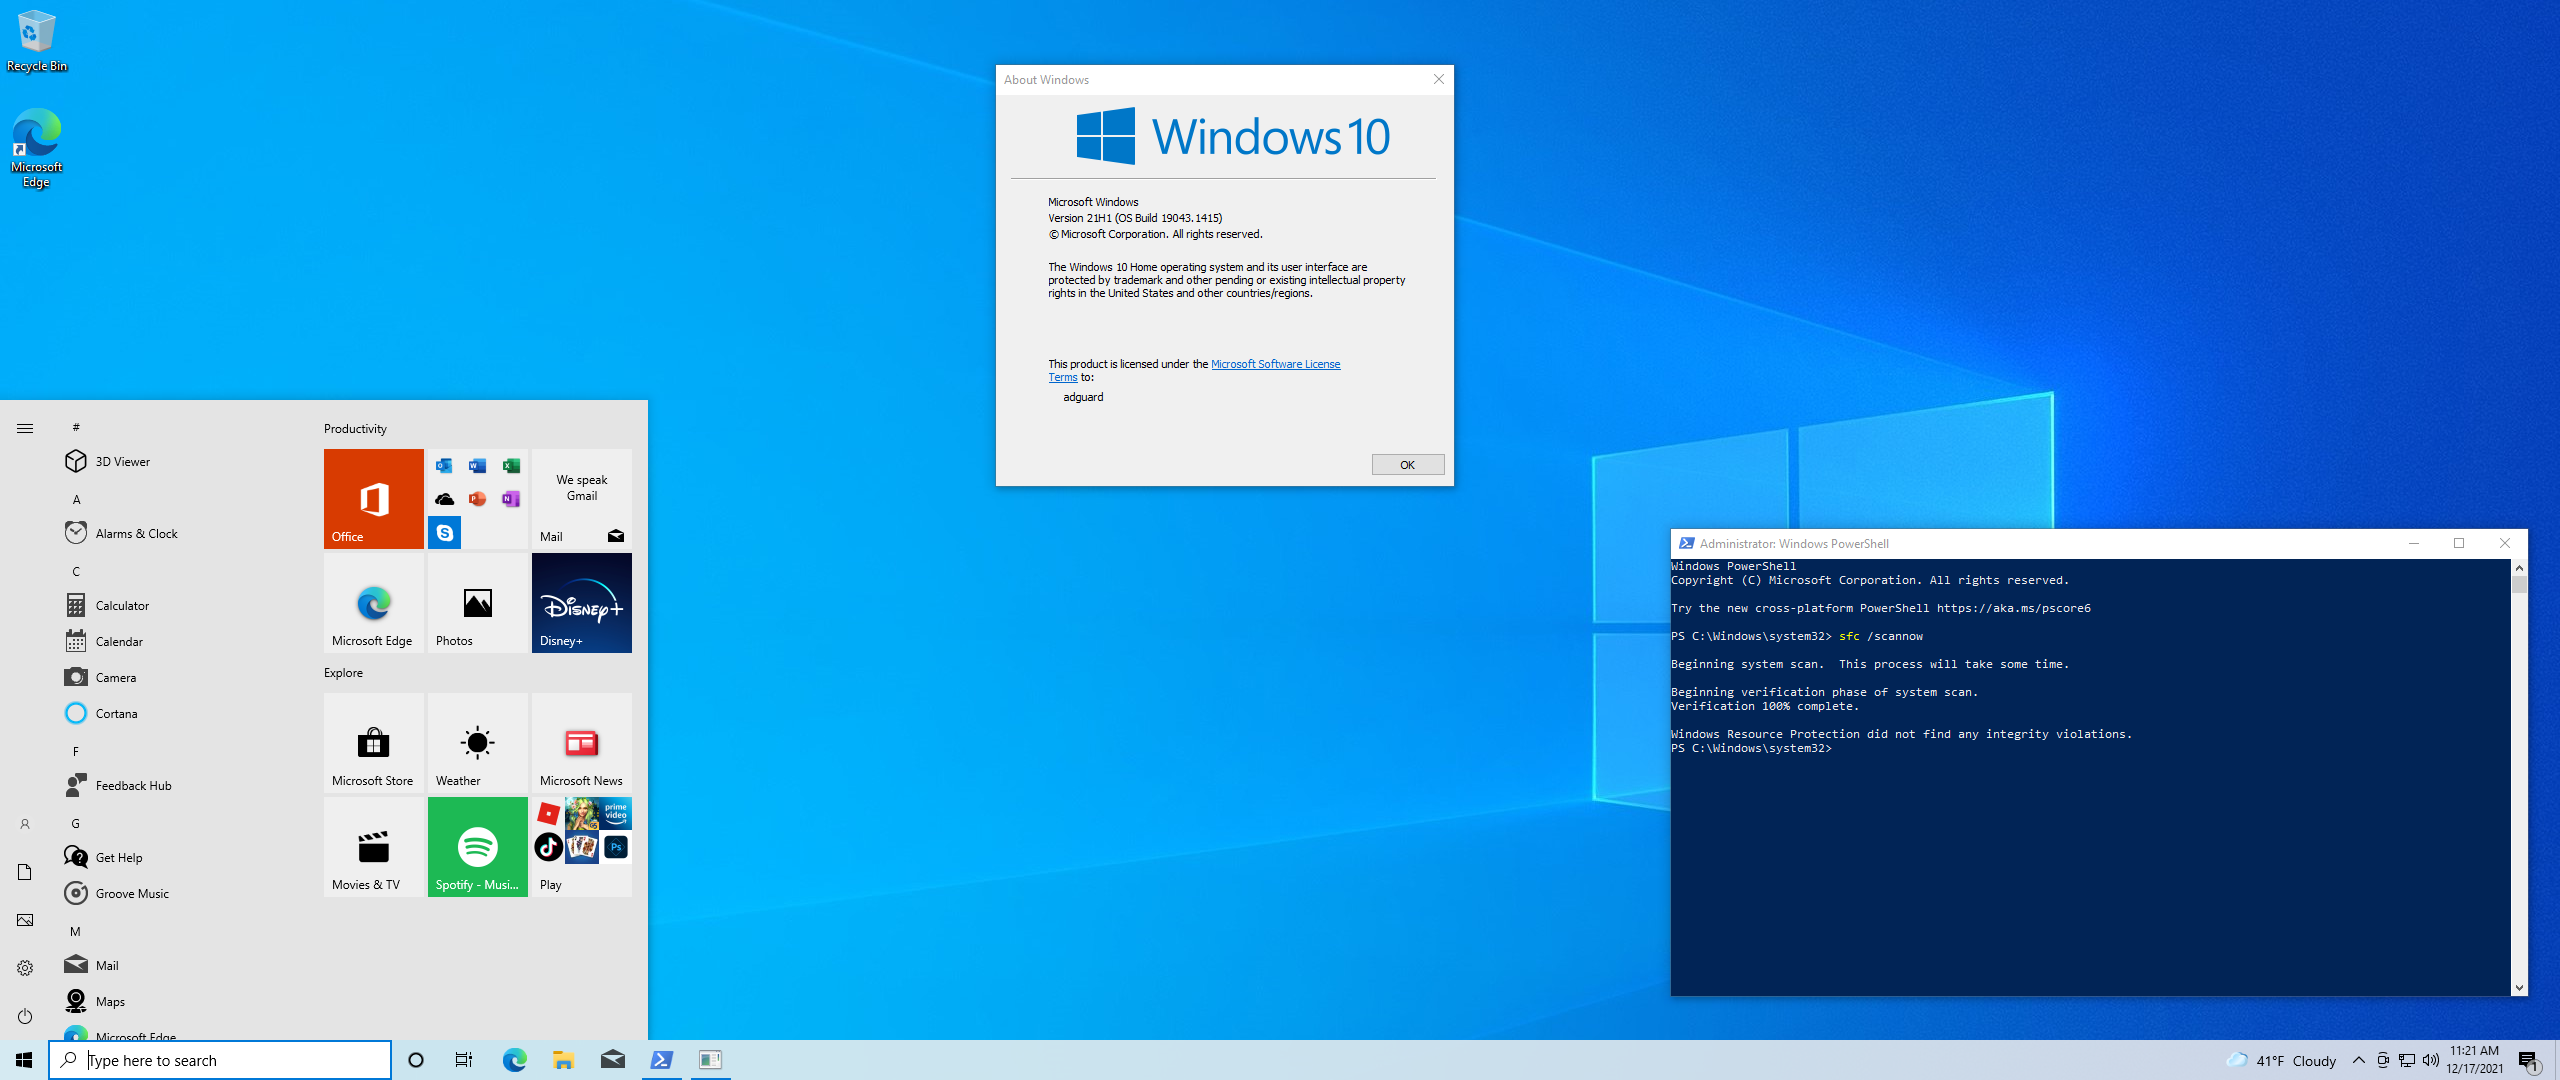
Task: Open the Microsoft Software License Terms link
Action: [x=1275, y=364]
